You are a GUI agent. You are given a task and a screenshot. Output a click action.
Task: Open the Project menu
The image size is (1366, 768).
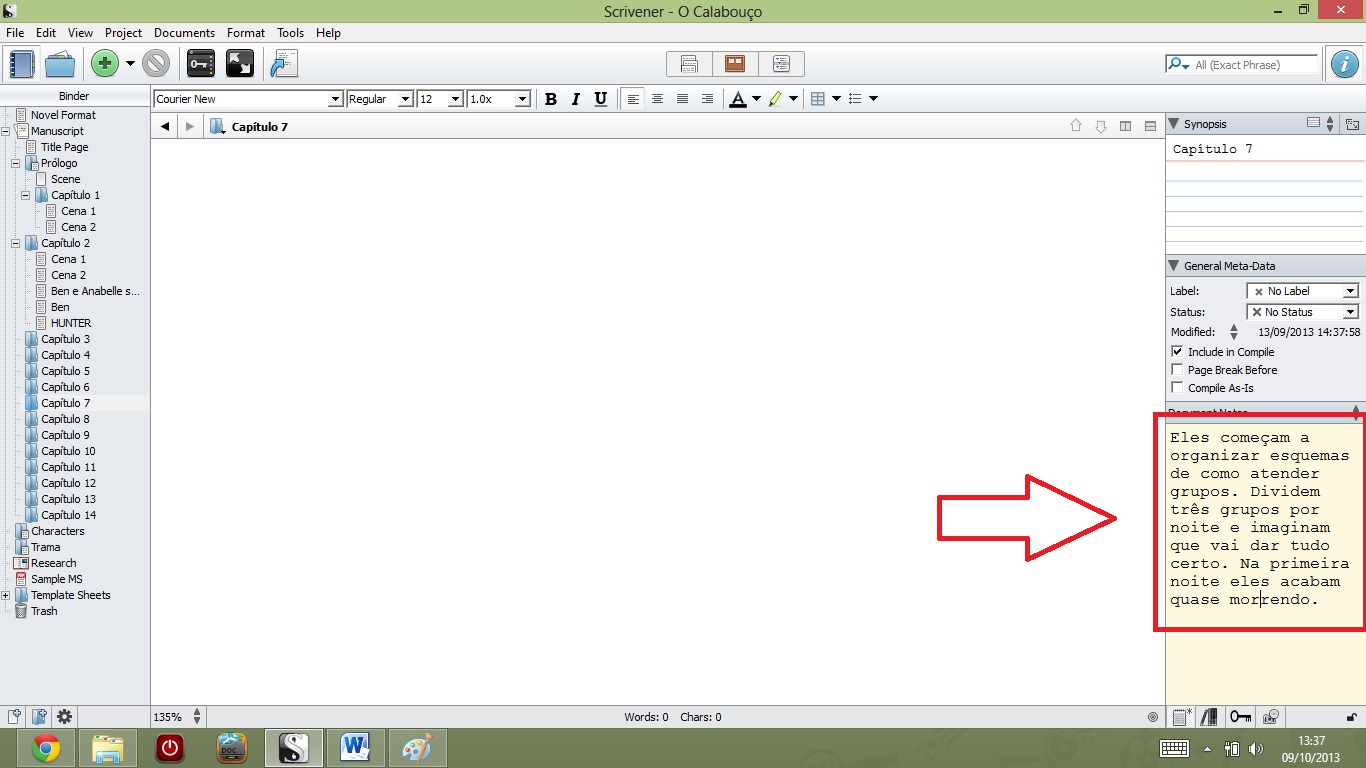(123, 32)
